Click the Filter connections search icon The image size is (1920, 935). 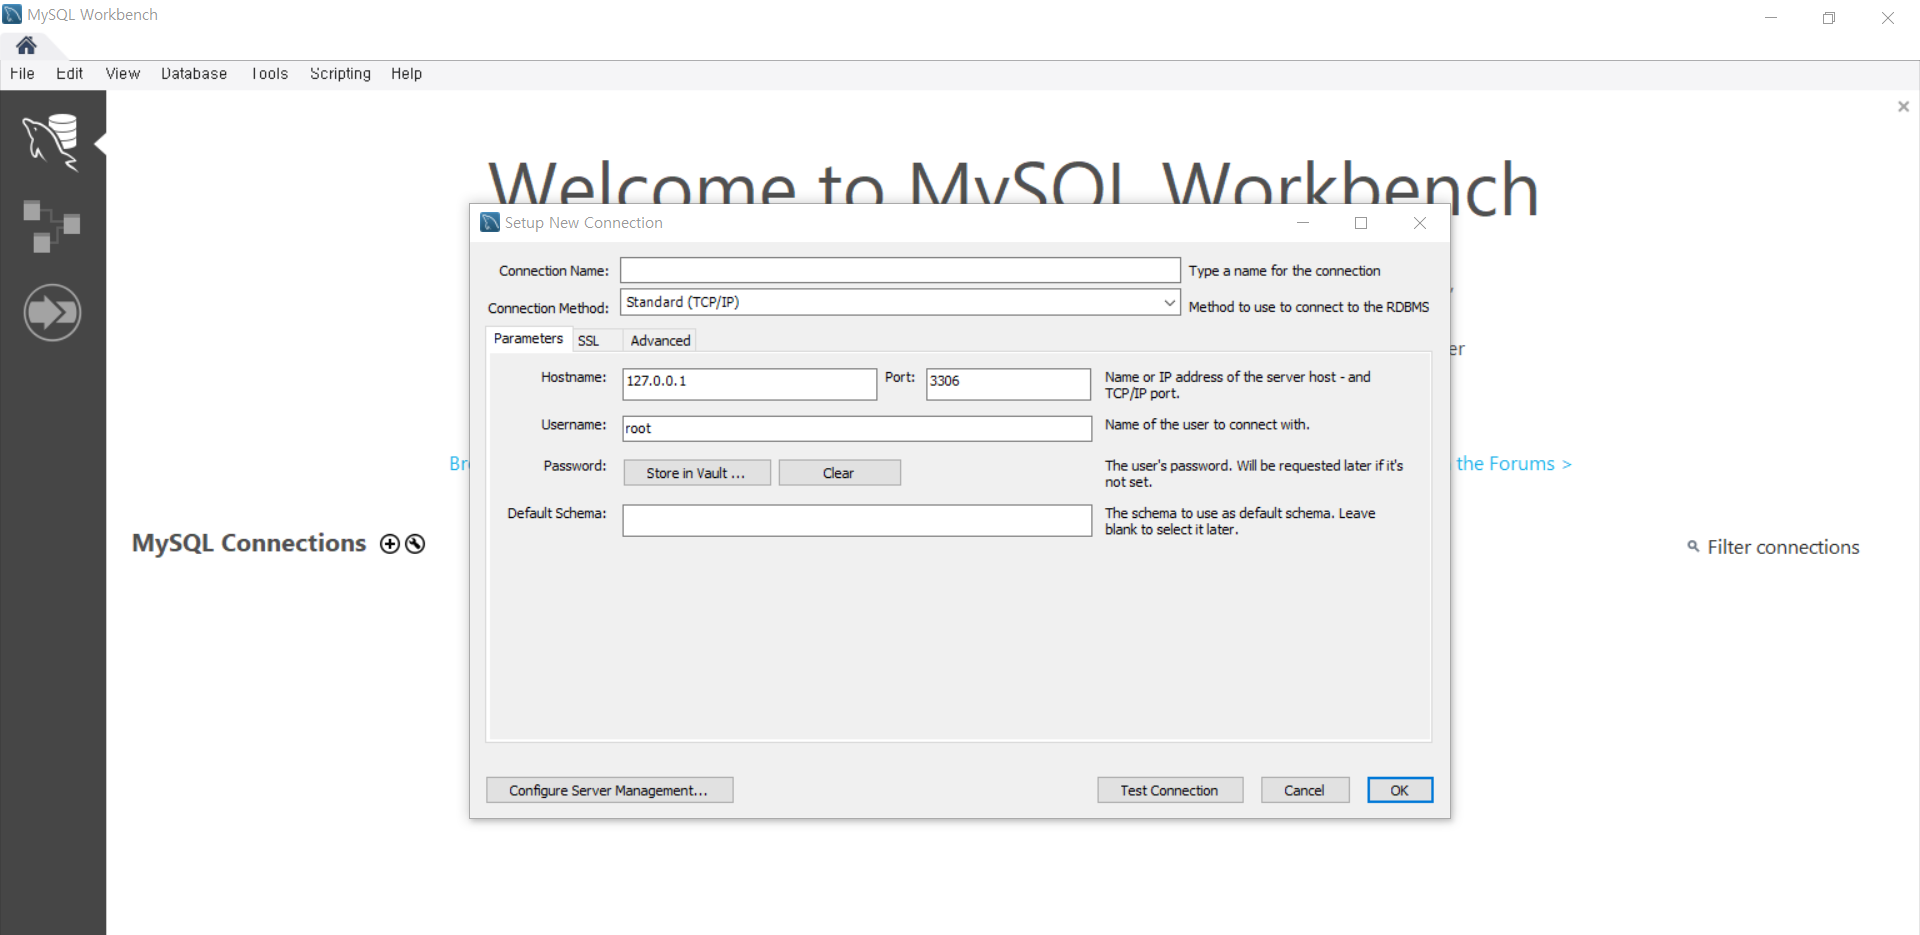click(x=1693, y=546)
